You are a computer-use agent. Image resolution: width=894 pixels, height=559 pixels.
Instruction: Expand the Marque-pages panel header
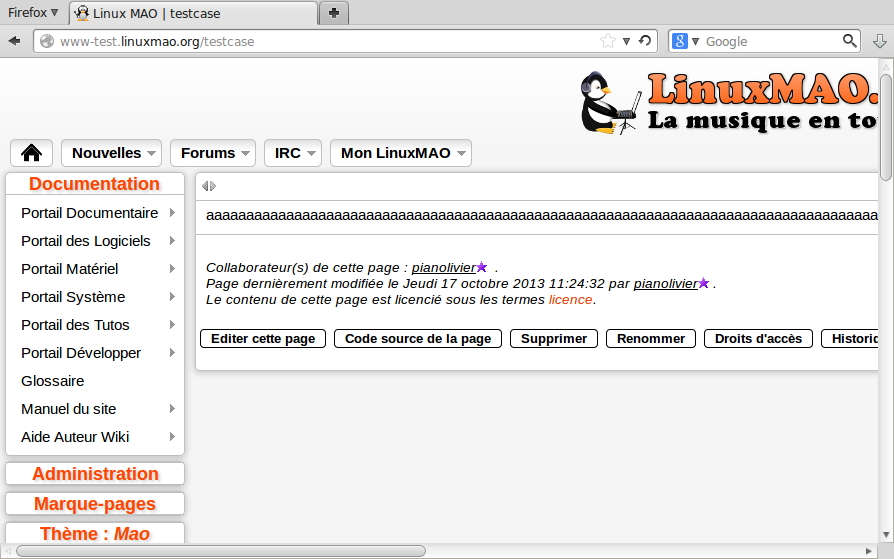(x=95, y=504)
